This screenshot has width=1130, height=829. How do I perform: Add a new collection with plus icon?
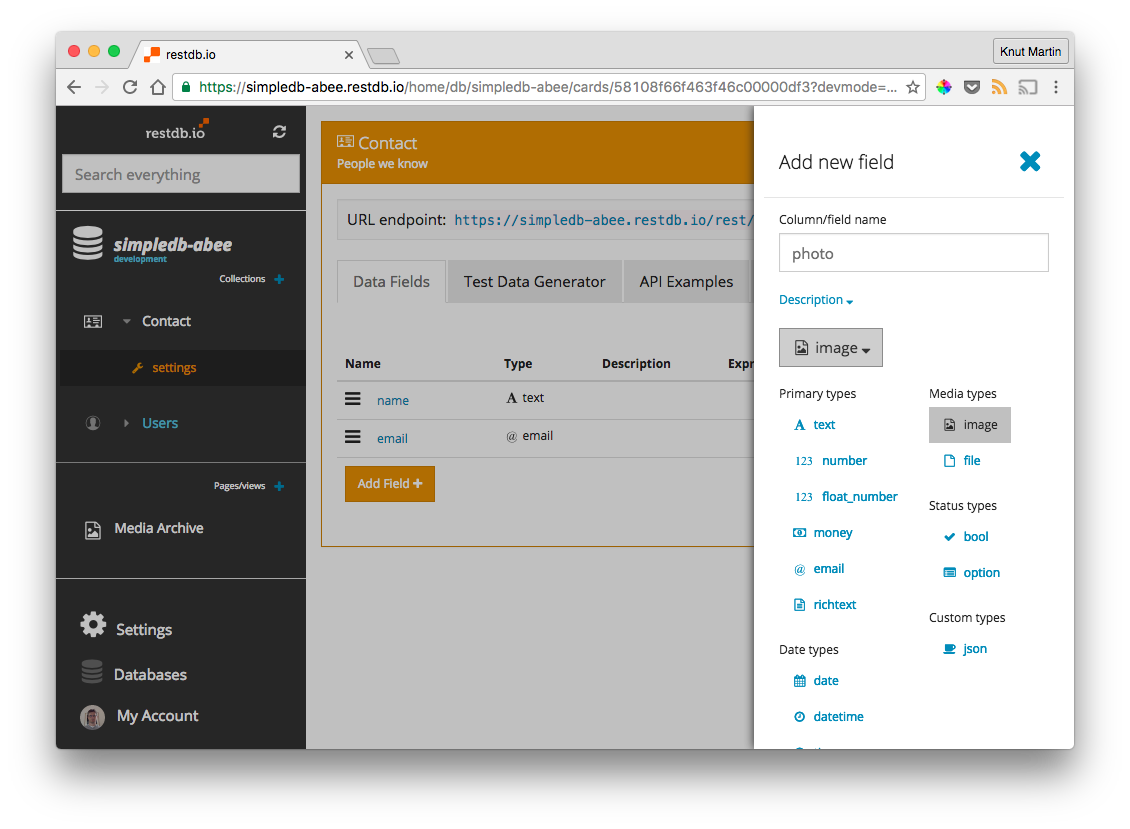[280, 279]
